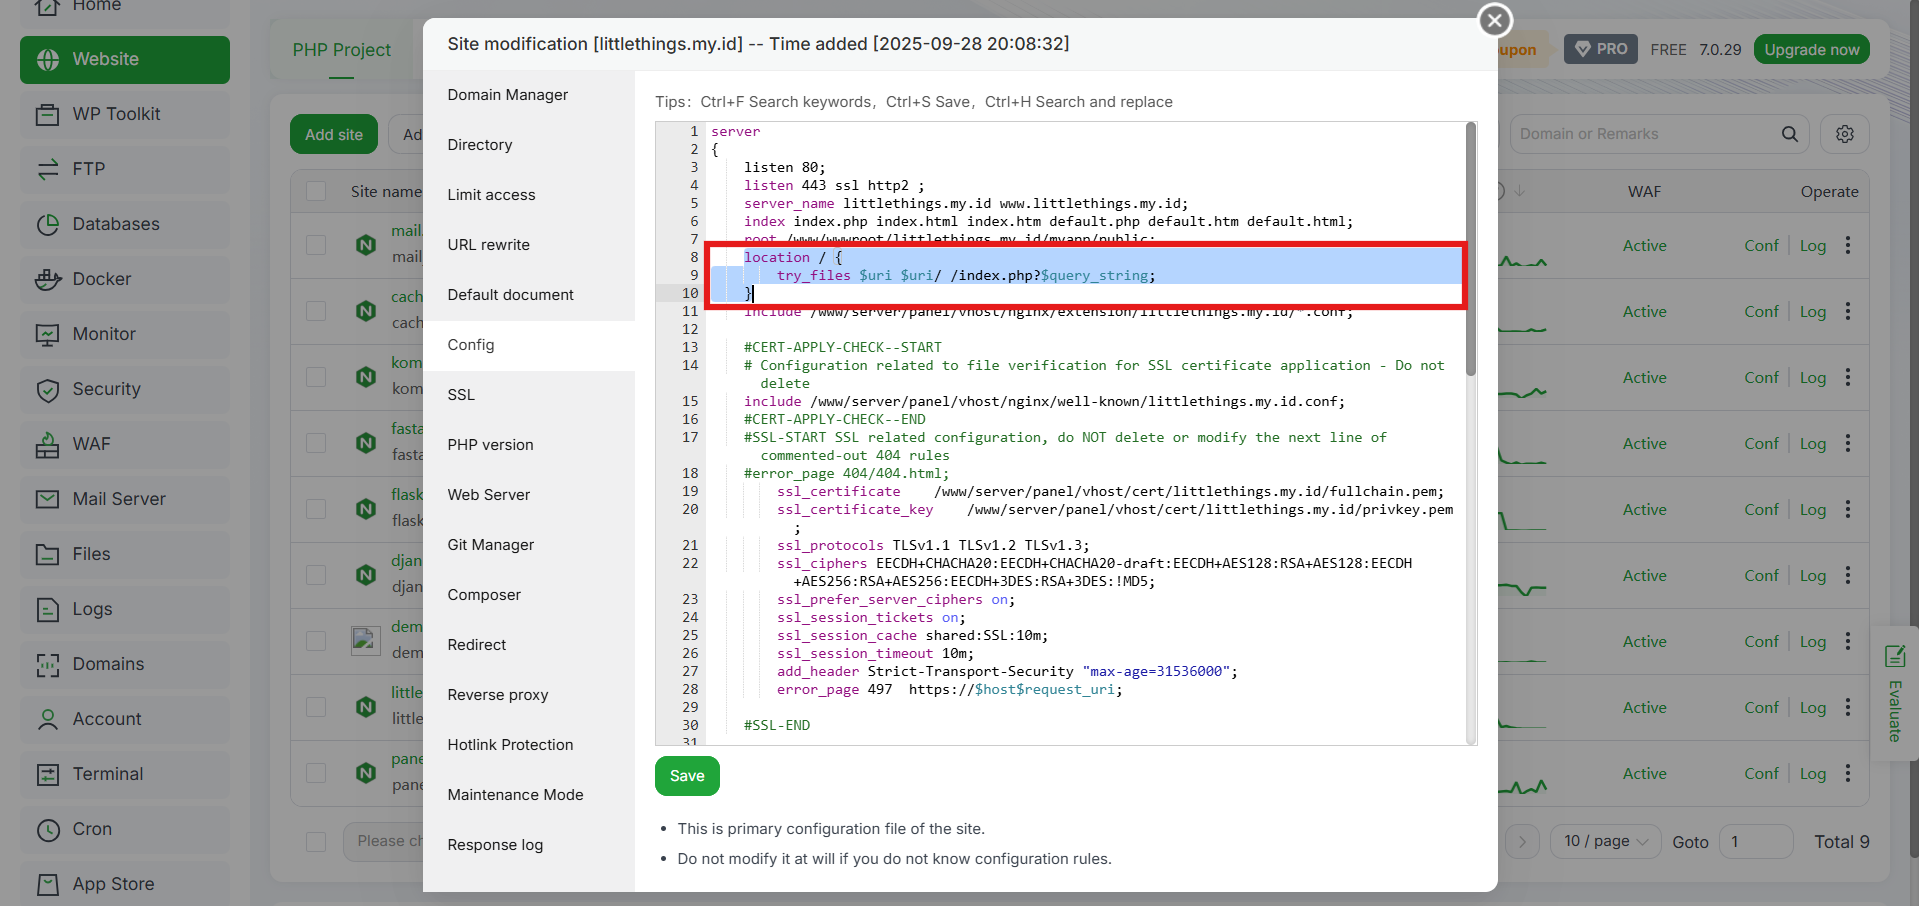
Task: Click line 10 in the code editor
Action: point(1085,293)
